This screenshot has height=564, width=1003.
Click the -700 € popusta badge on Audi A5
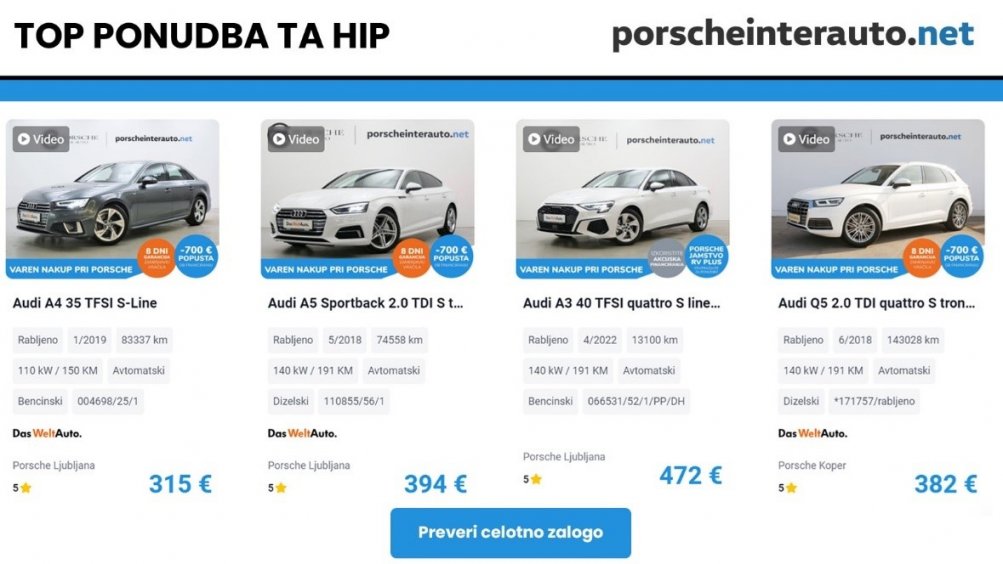pos(452,257)
